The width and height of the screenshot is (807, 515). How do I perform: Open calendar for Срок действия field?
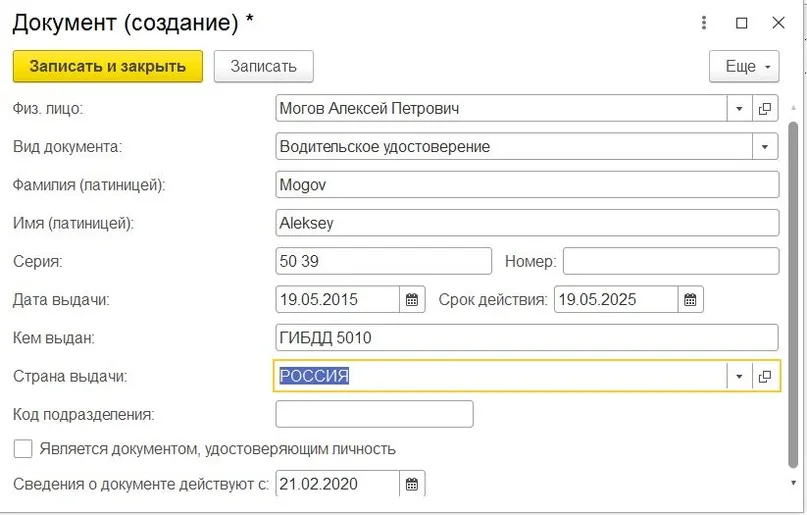(x=690, y=299)
